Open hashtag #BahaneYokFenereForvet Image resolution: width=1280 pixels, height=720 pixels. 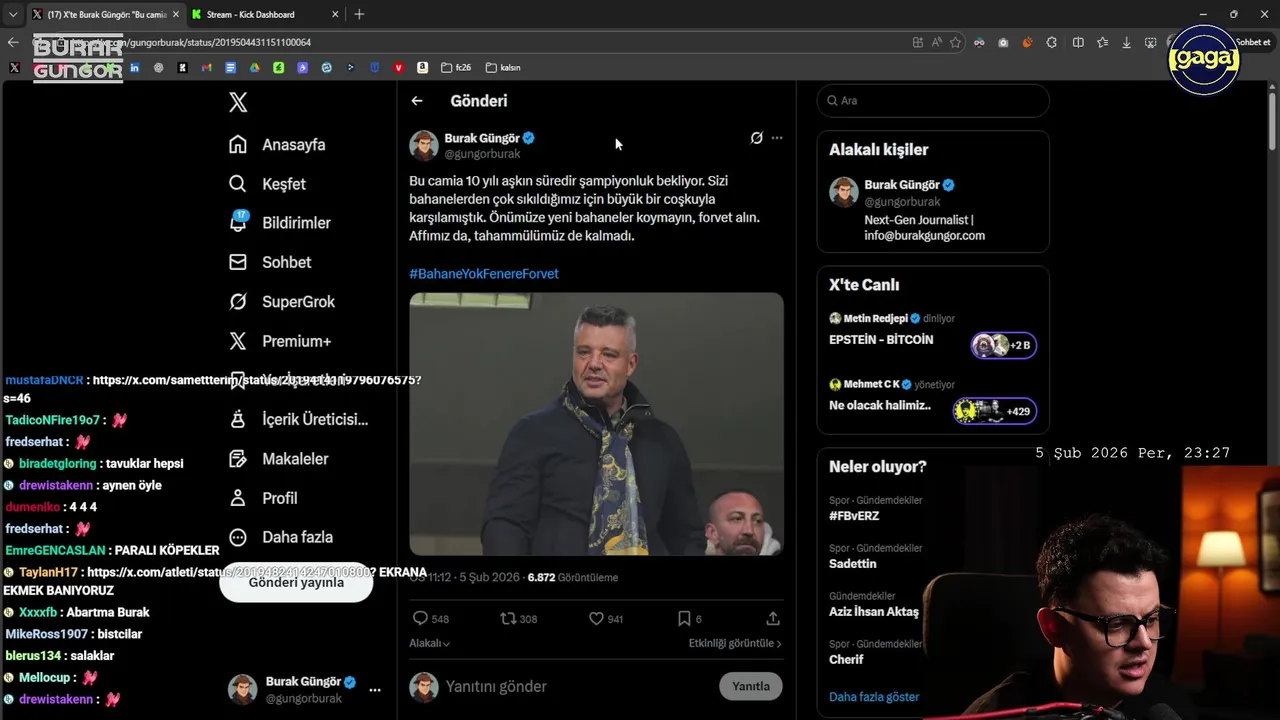click(x=484, y=274)
